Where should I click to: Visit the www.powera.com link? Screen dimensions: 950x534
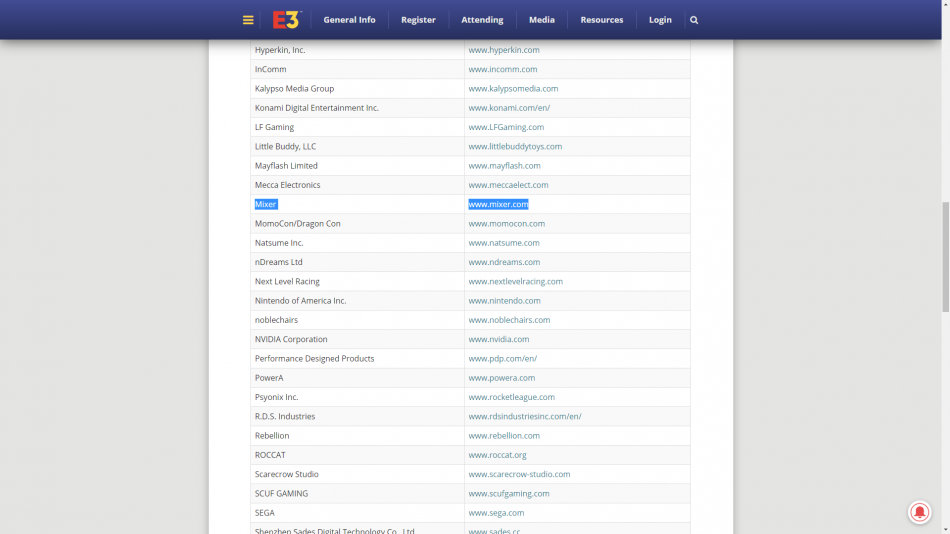(502, 378)
